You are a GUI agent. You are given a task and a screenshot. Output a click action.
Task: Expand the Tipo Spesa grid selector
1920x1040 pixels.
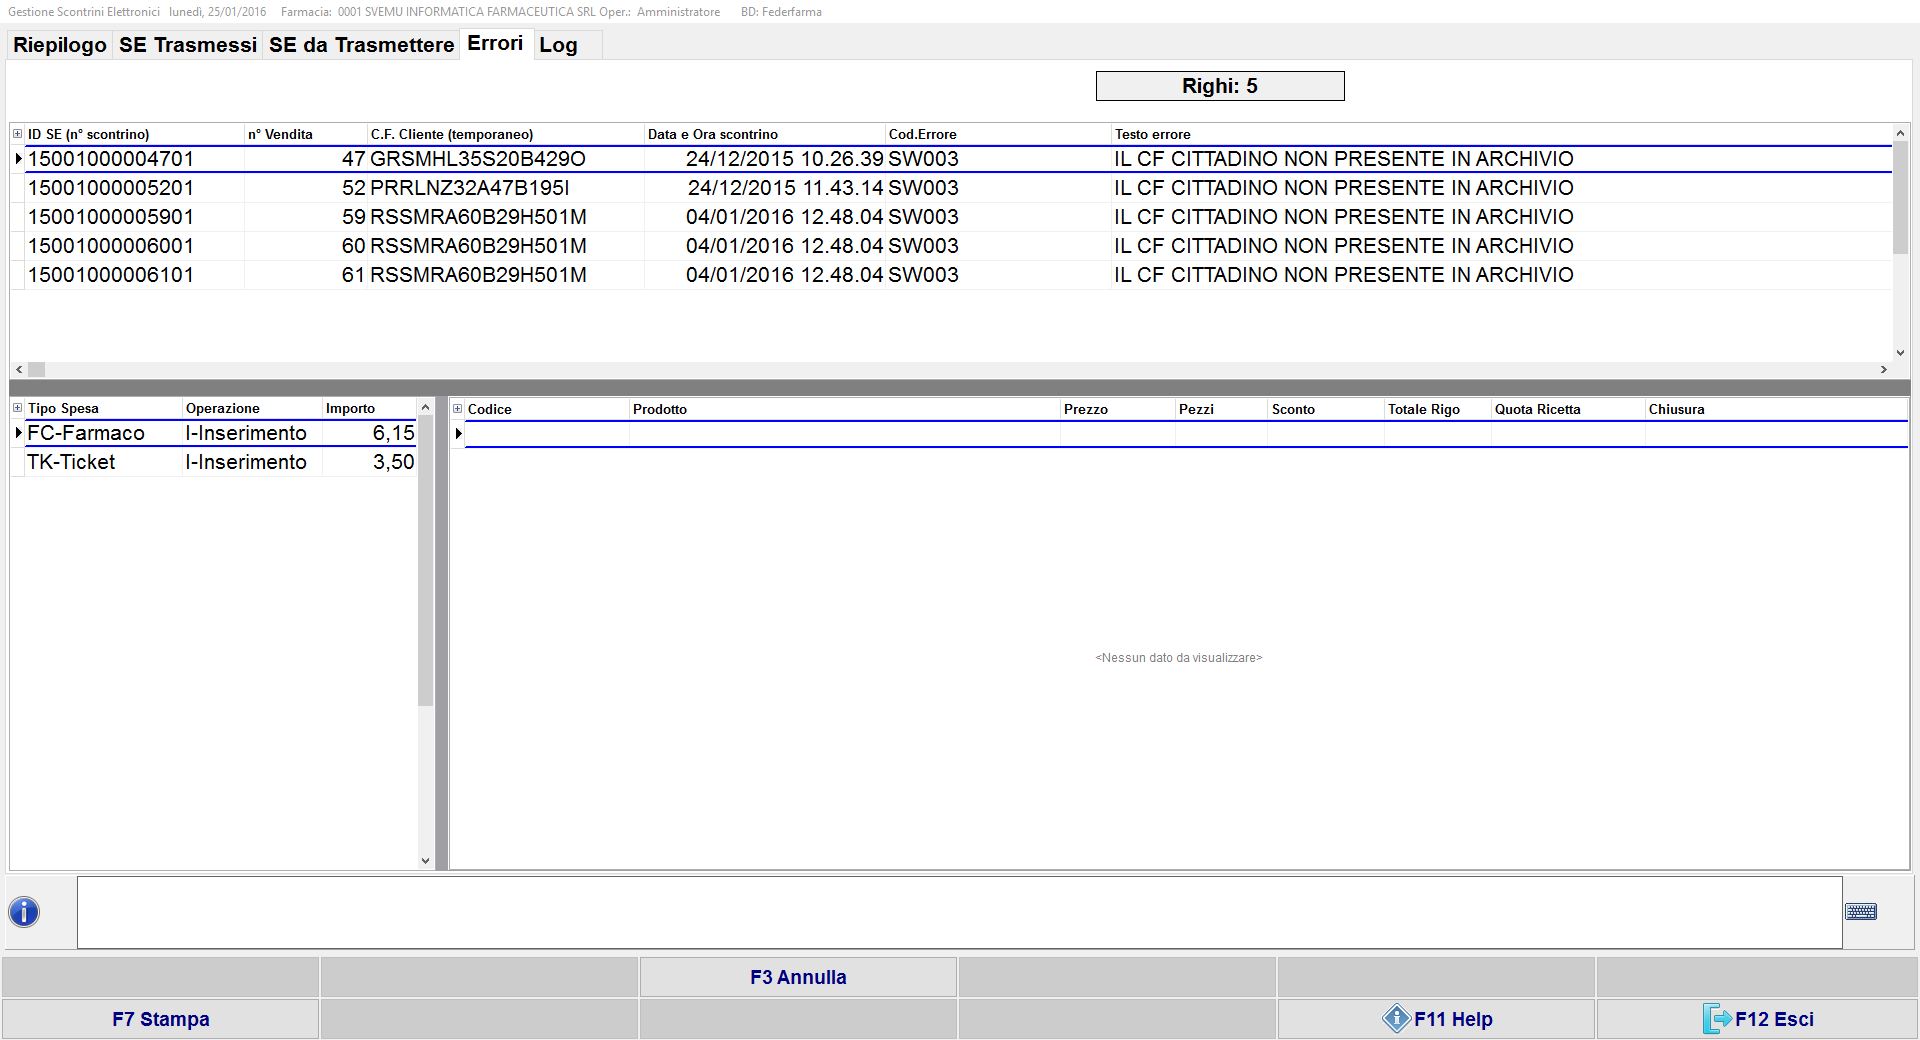pos(17,408)
